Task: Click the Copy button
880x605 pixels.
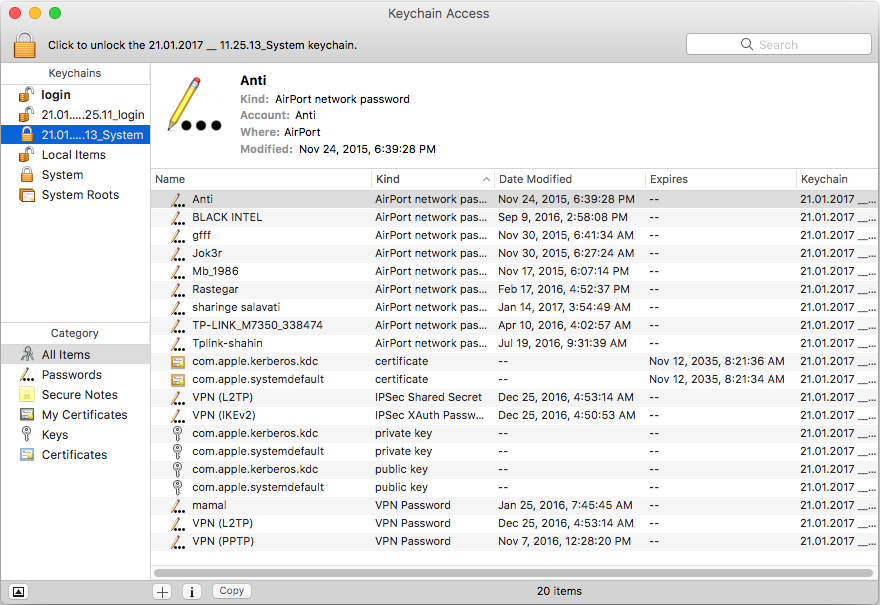Action: (x=231, y=591)
